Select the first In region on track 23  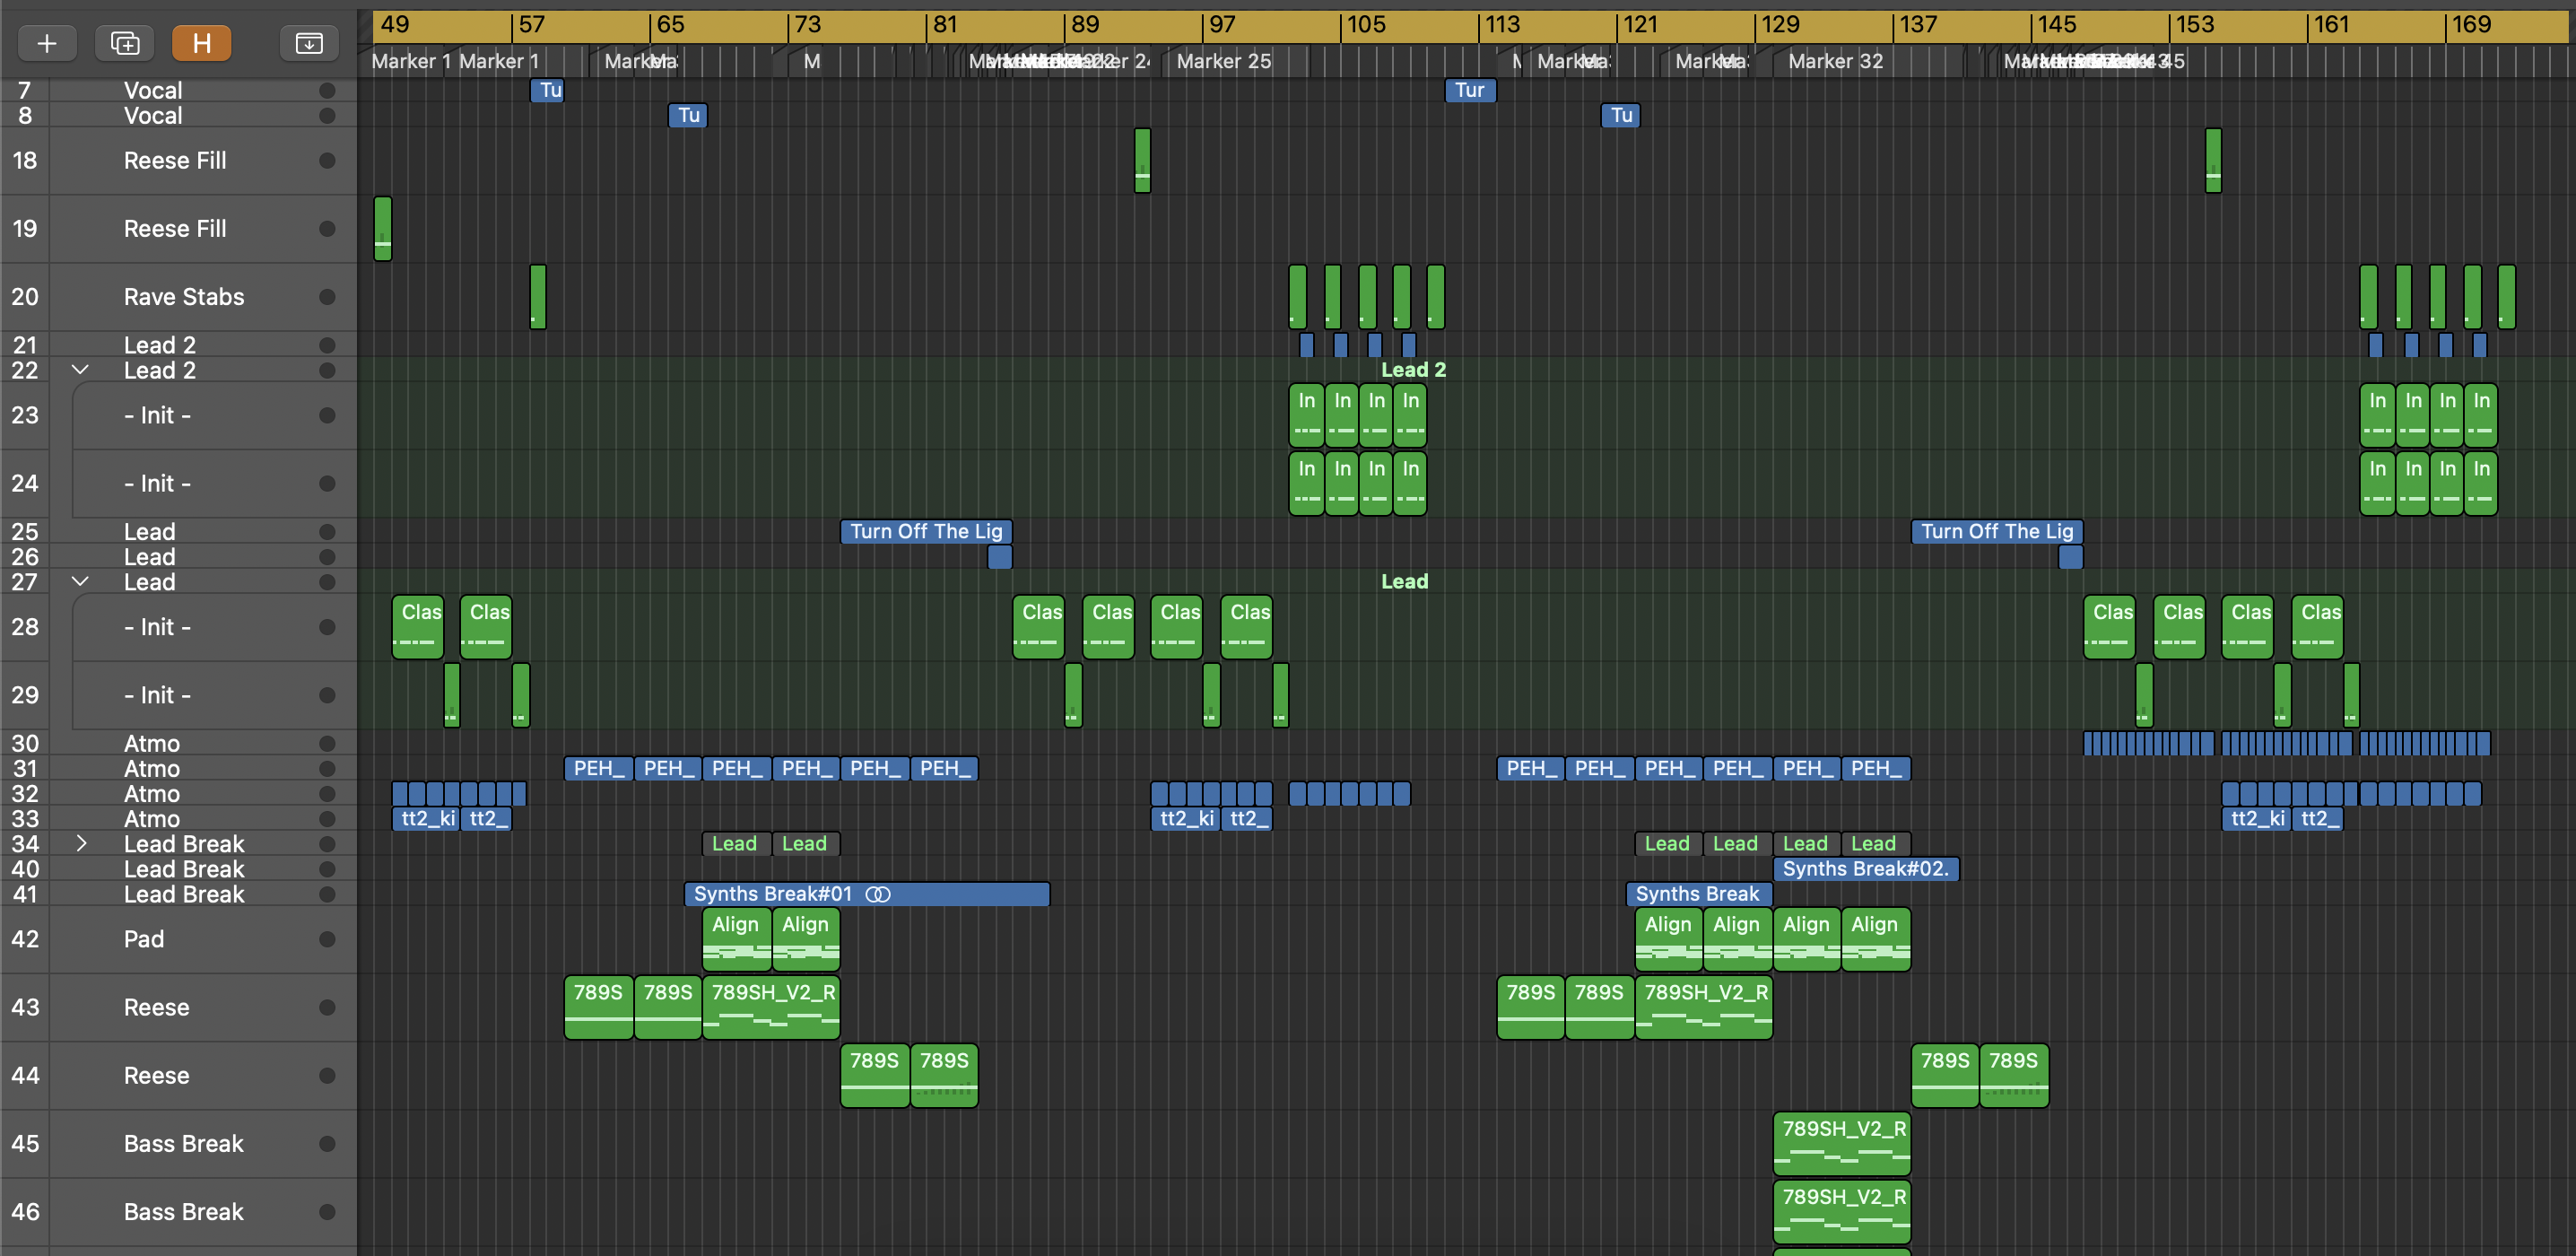[x=1307, y=415]
